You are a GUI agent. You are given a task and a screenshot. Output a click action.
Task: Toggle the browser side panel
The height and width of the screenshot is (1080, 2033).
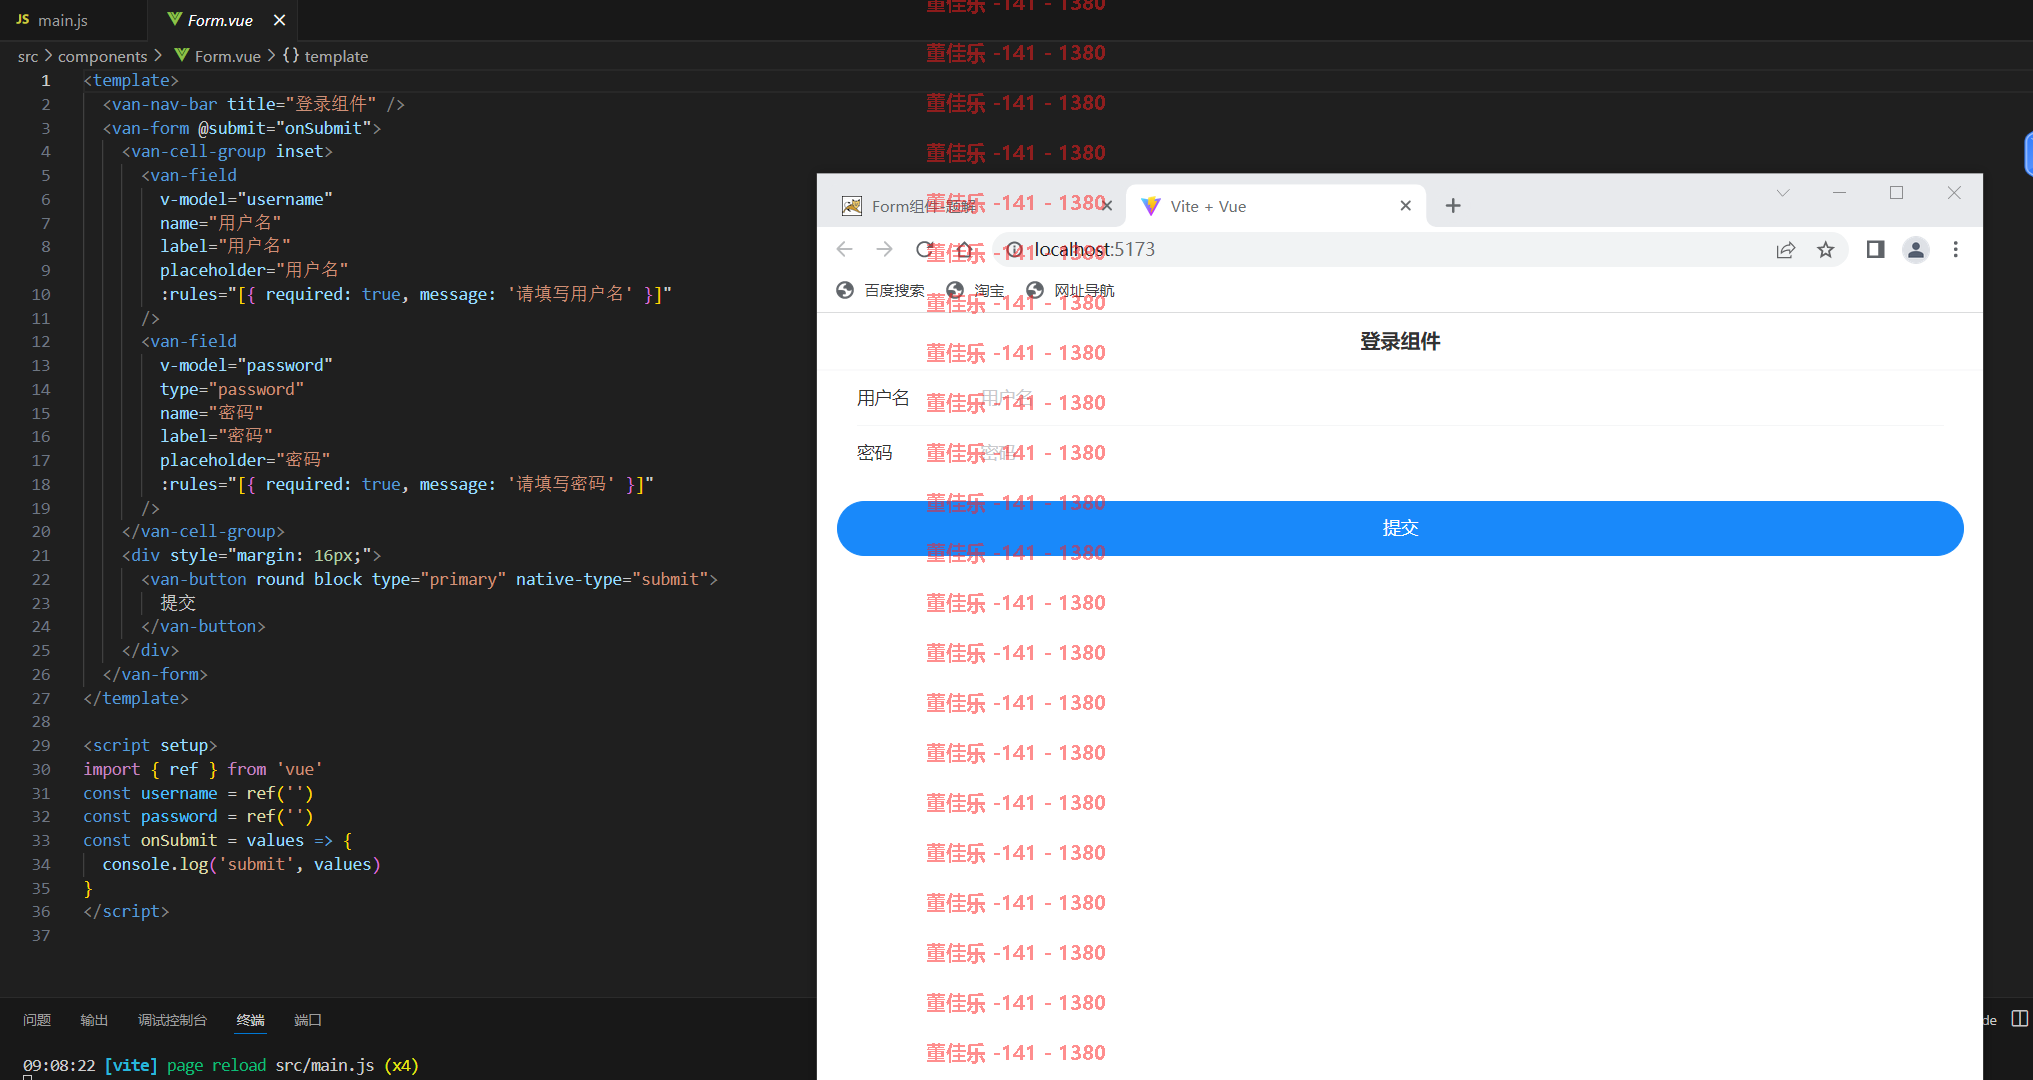1876,249
